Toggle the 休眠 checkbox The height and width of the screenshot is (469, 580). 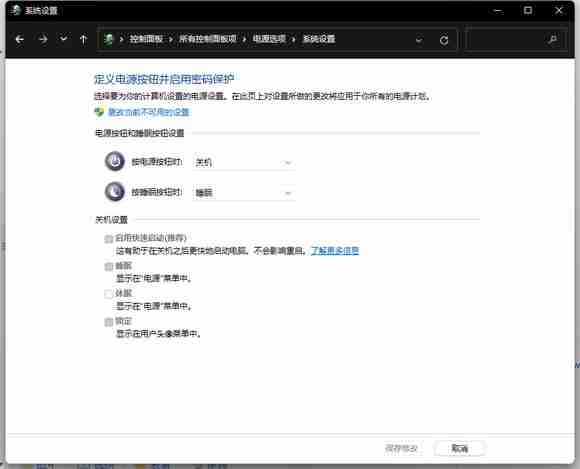coord(108,294)
